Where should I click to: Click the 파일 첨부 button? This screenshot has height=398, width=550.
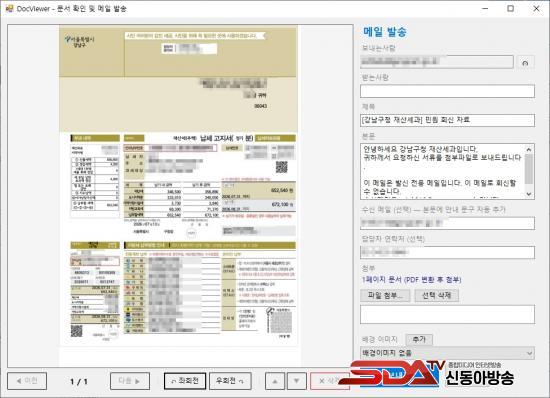pos(385,296)
